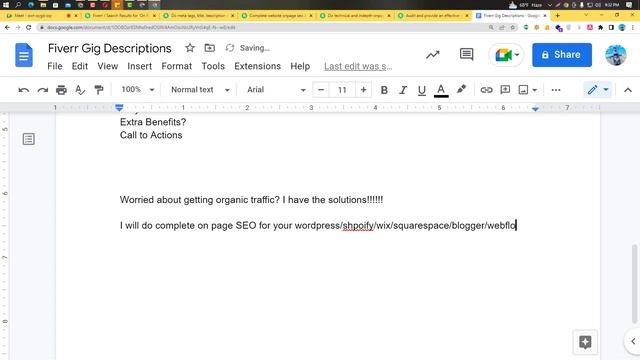Move document using the folder icon

(209, 48)
